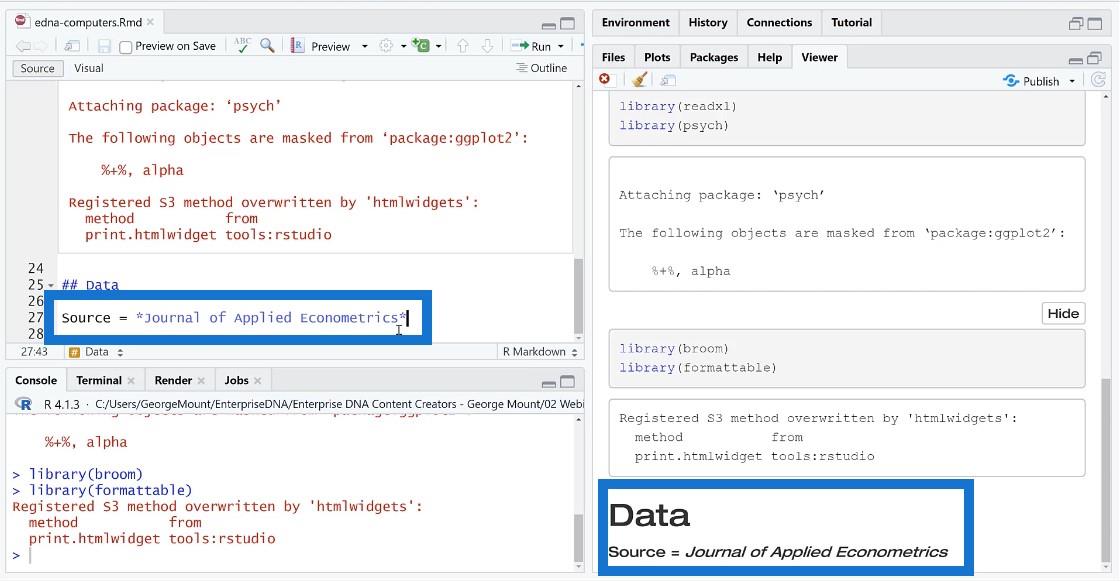Screen dimensions: 1120x581
Task: Switch to the Jobs tab
Action: coord(236,380)
